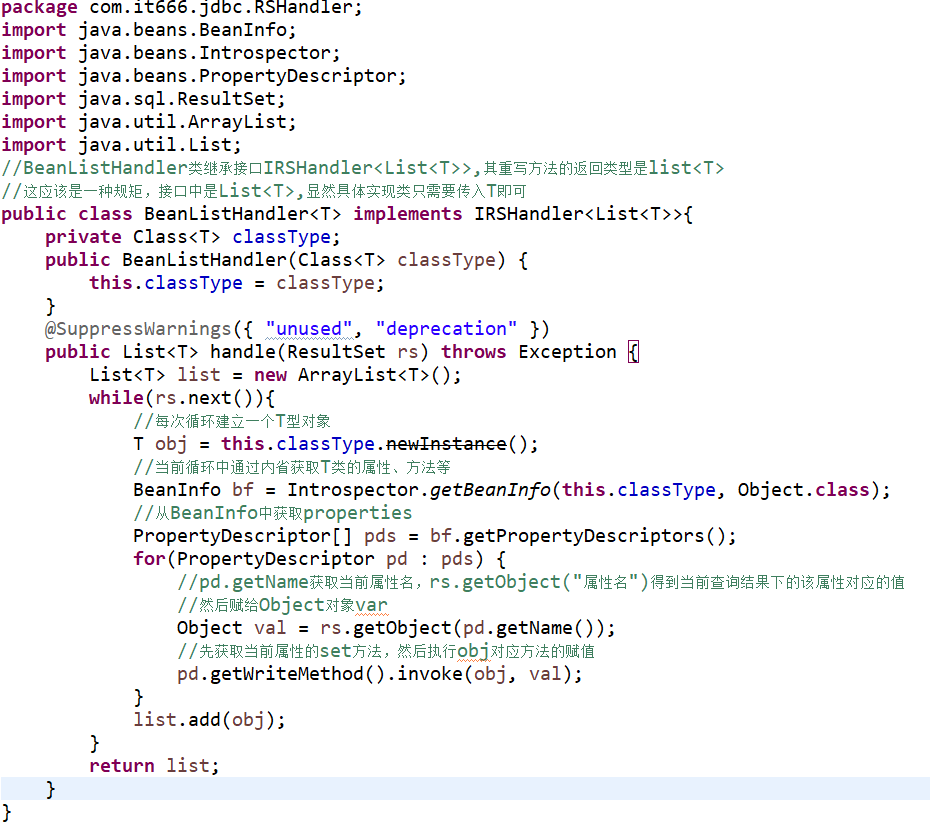Click the return list statement
Screen dimensions: 930x830
pos(155,765)
